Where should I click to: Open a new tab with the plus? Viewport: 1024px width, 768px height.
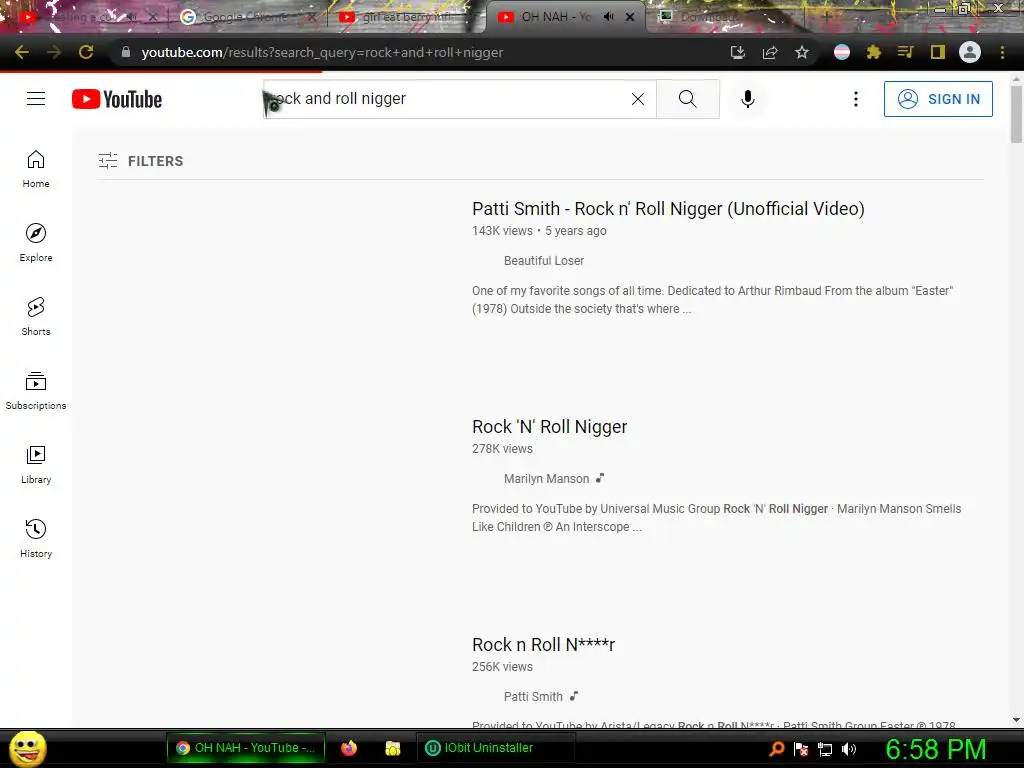click(826, 17)
